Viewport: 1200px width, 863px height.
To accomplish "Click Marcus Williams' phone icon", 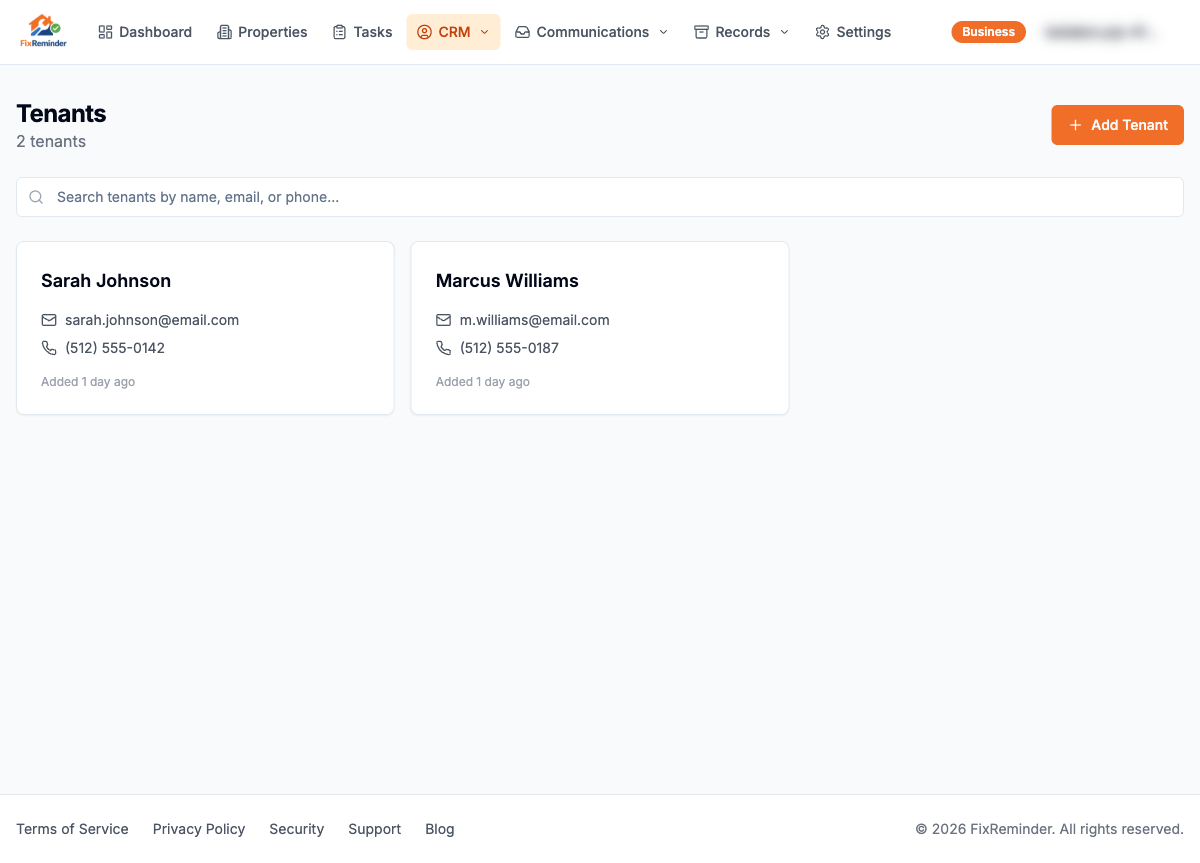I will pos(444,348).
